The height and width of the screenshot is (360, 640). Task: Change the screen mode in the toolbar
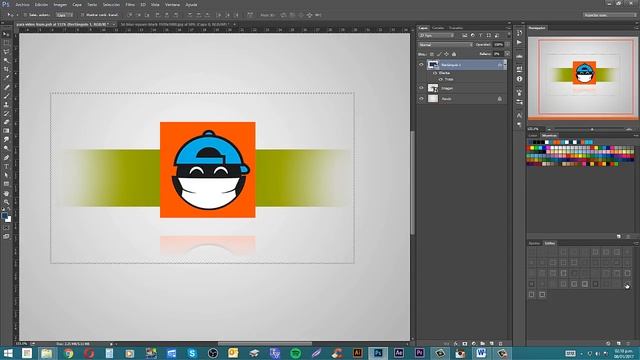coord(6,236)
